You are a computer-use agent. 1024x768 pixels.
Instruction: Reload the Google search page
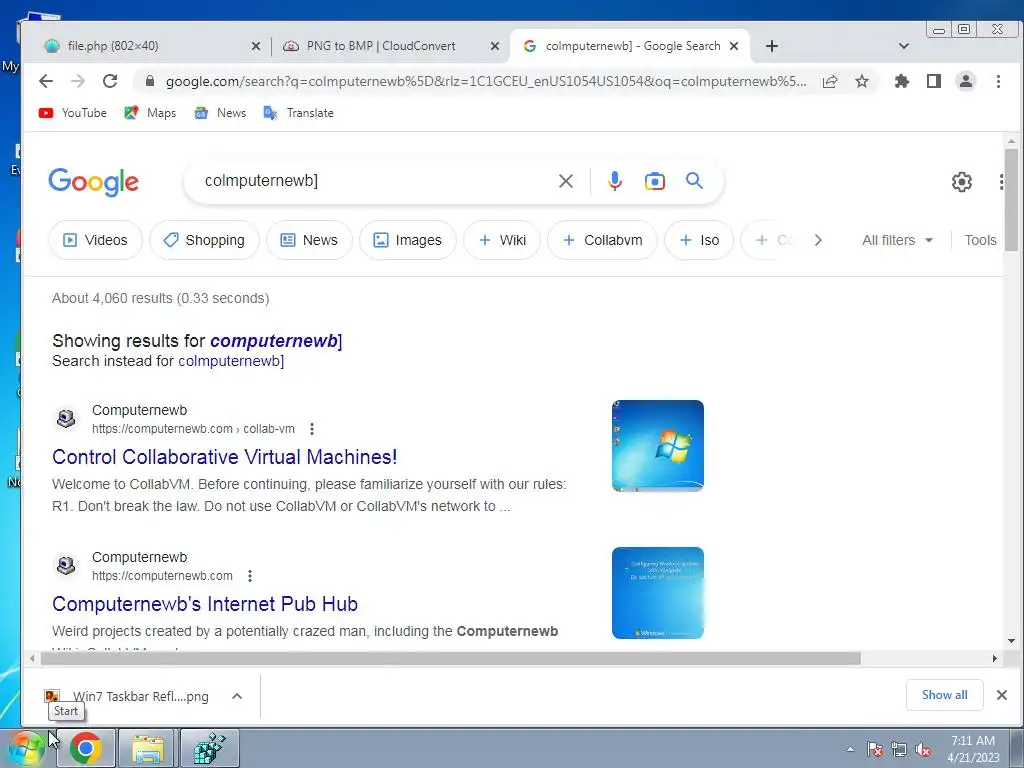coord(110,81)
